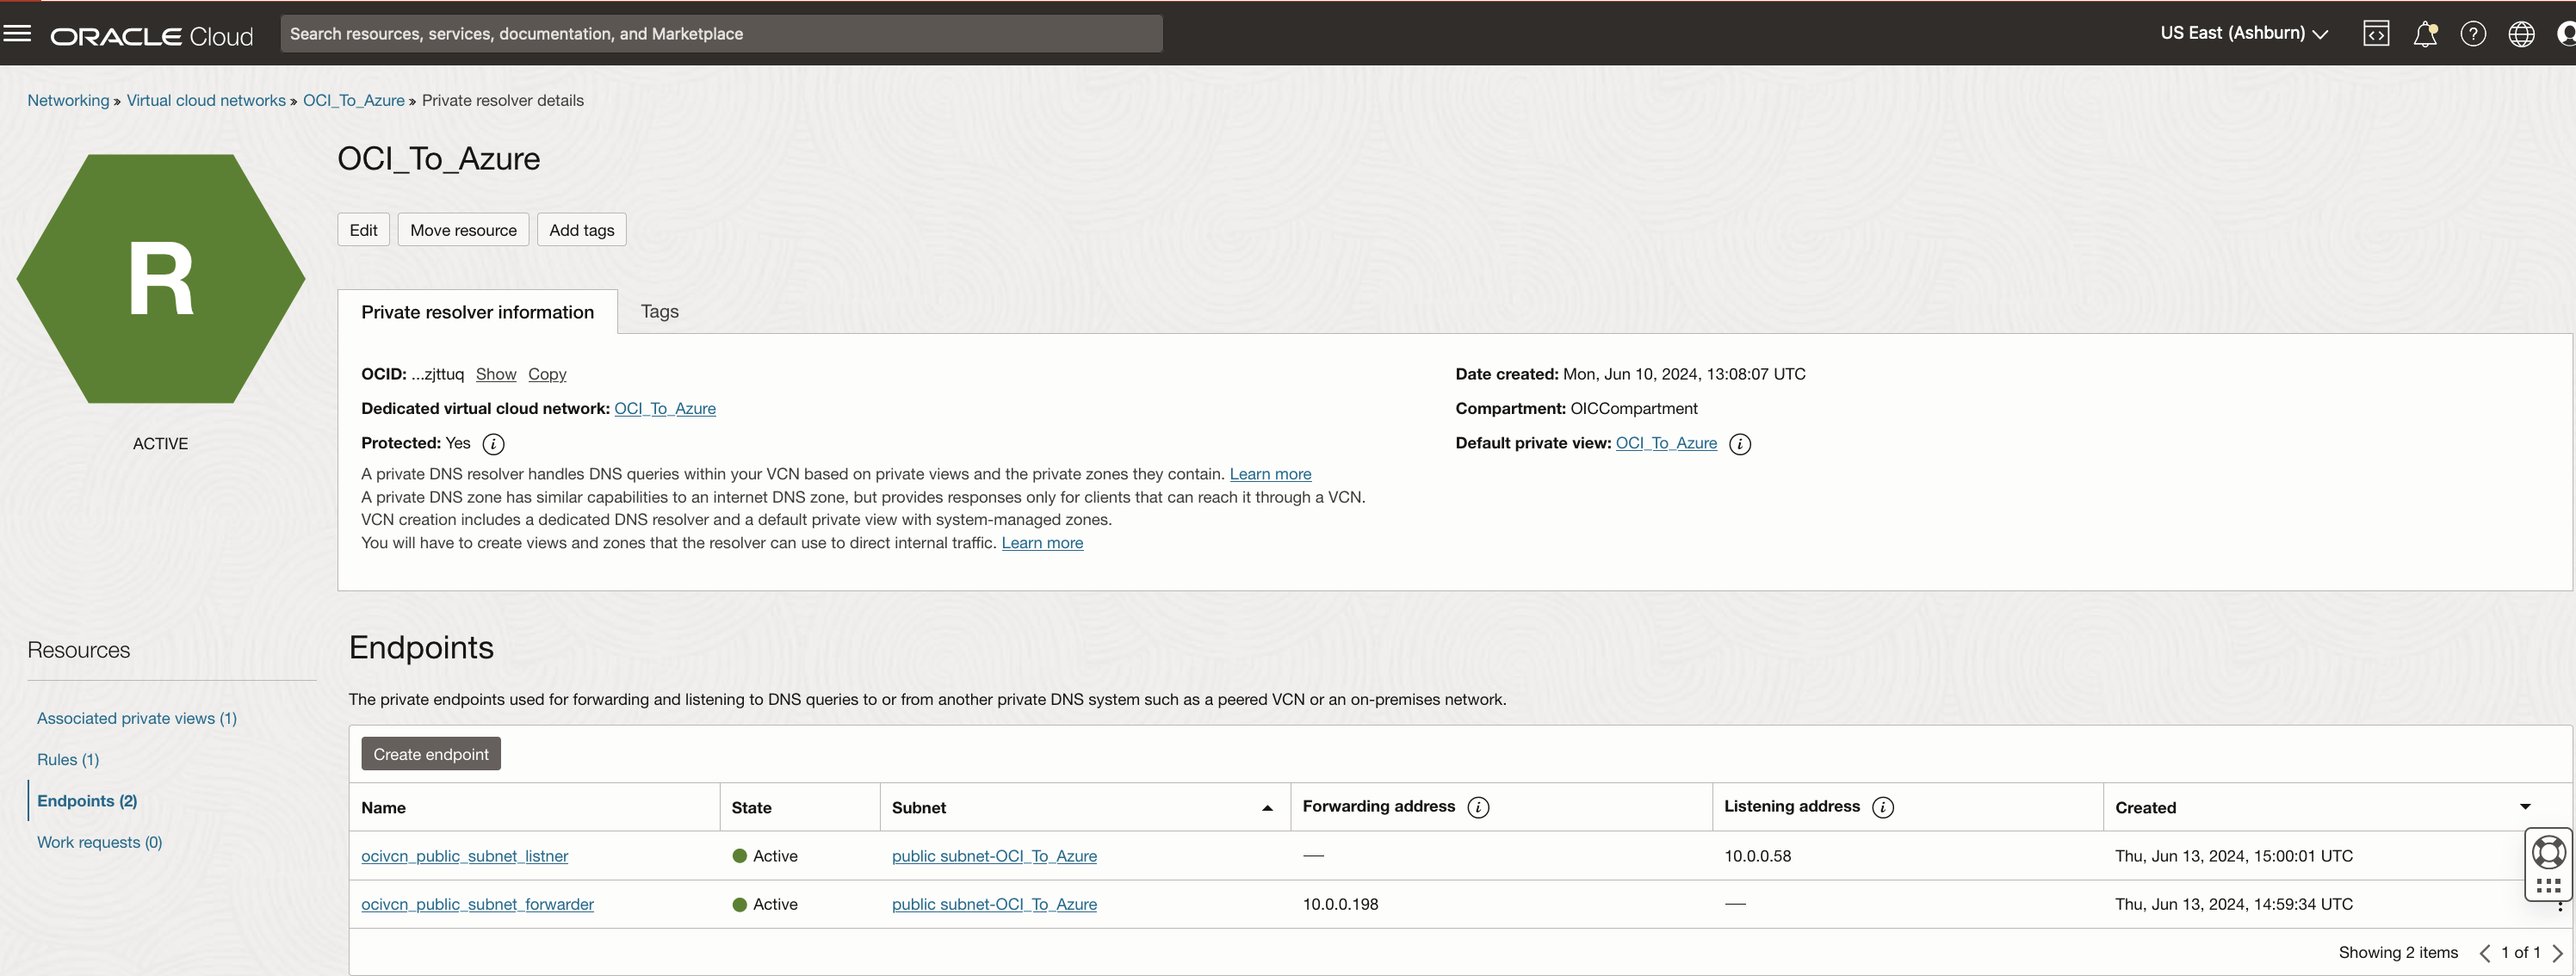Click ocicvn_public_subnet_listner endpoint name
The height and width of the screenshot is (976, 2576).
pos(465,855)
